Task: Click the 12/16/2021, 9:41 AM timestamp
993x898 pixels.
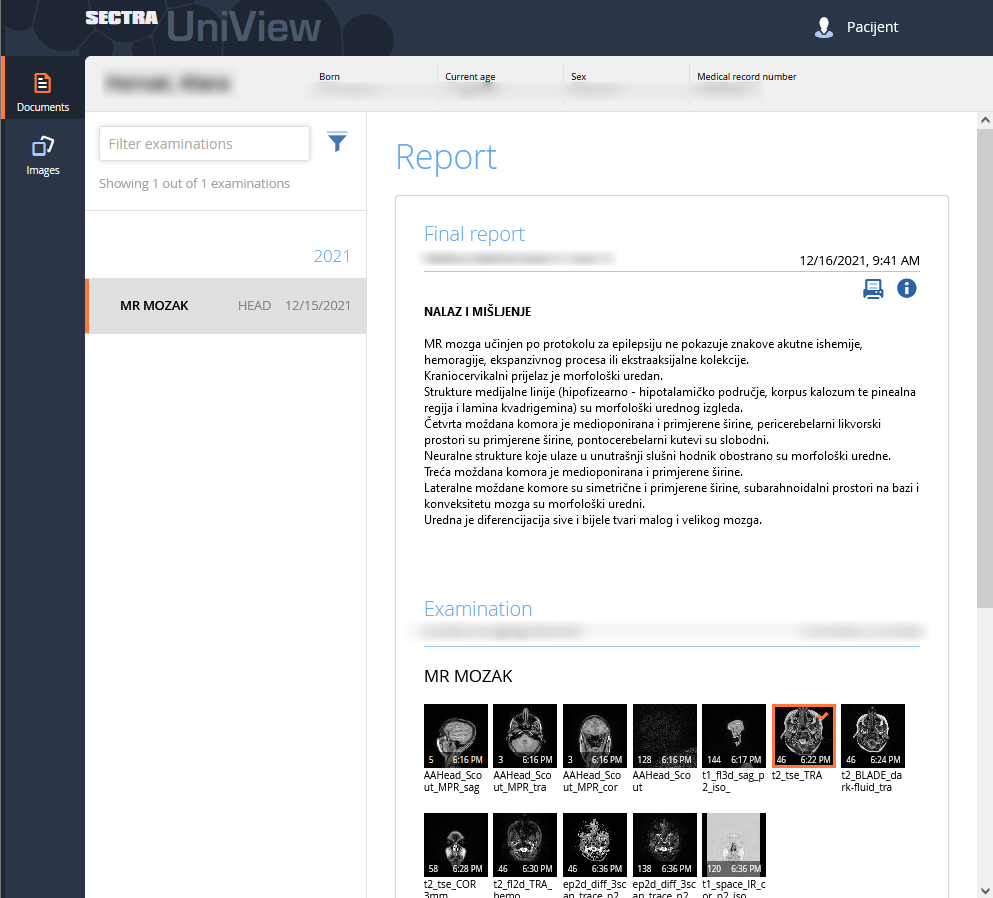Action: (859, 260)
